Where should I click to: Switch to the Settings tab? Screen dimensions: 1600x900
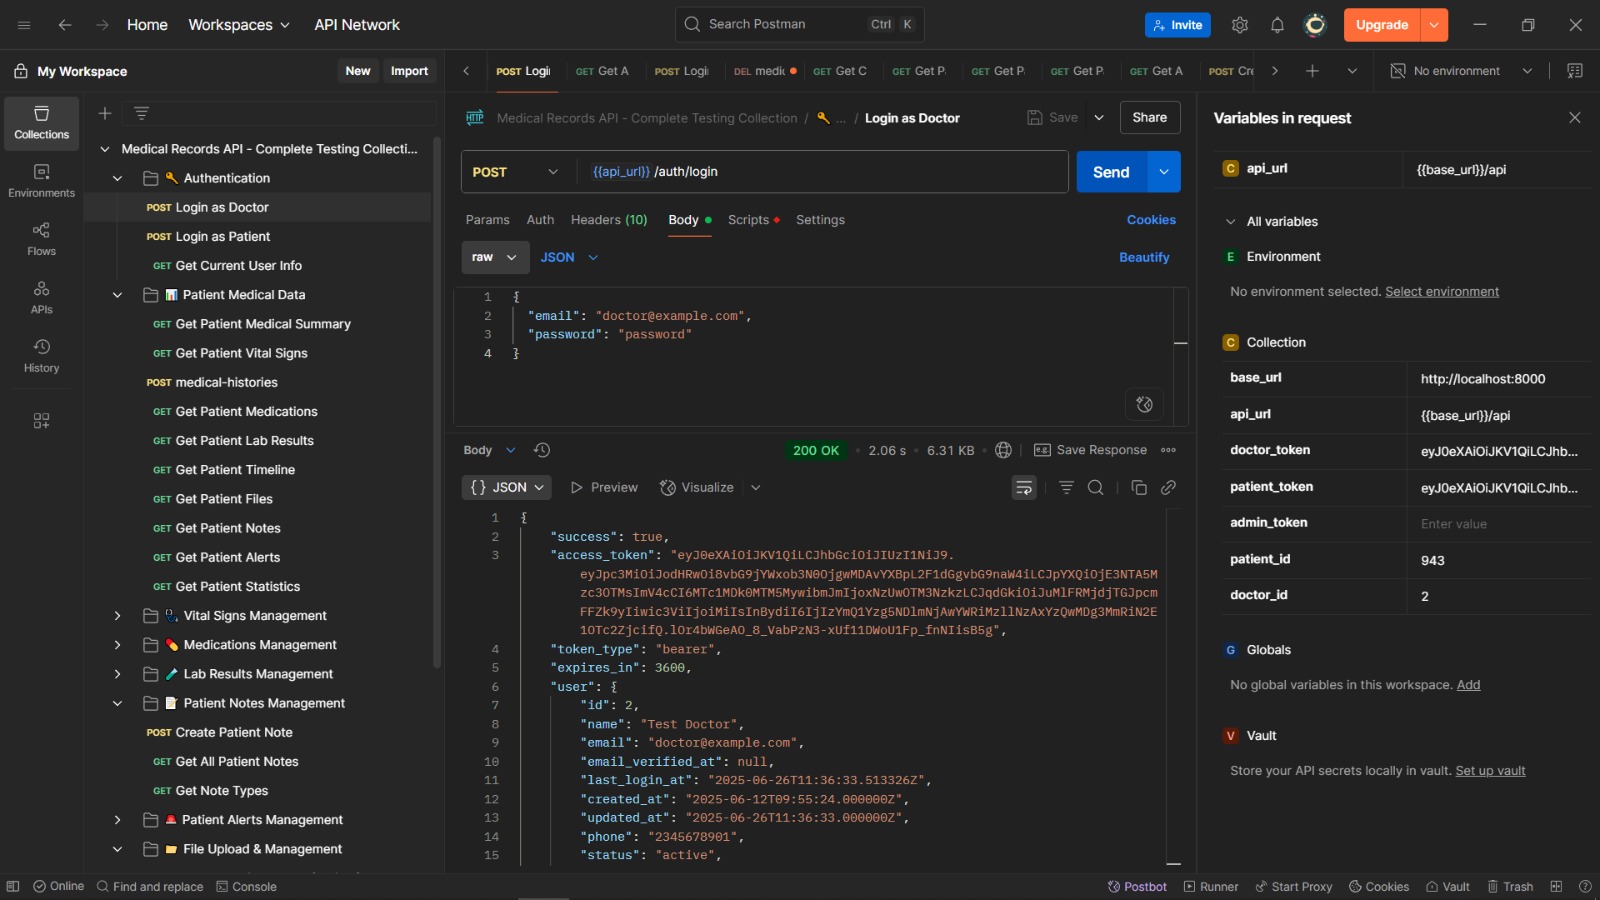tap(820, 220)
